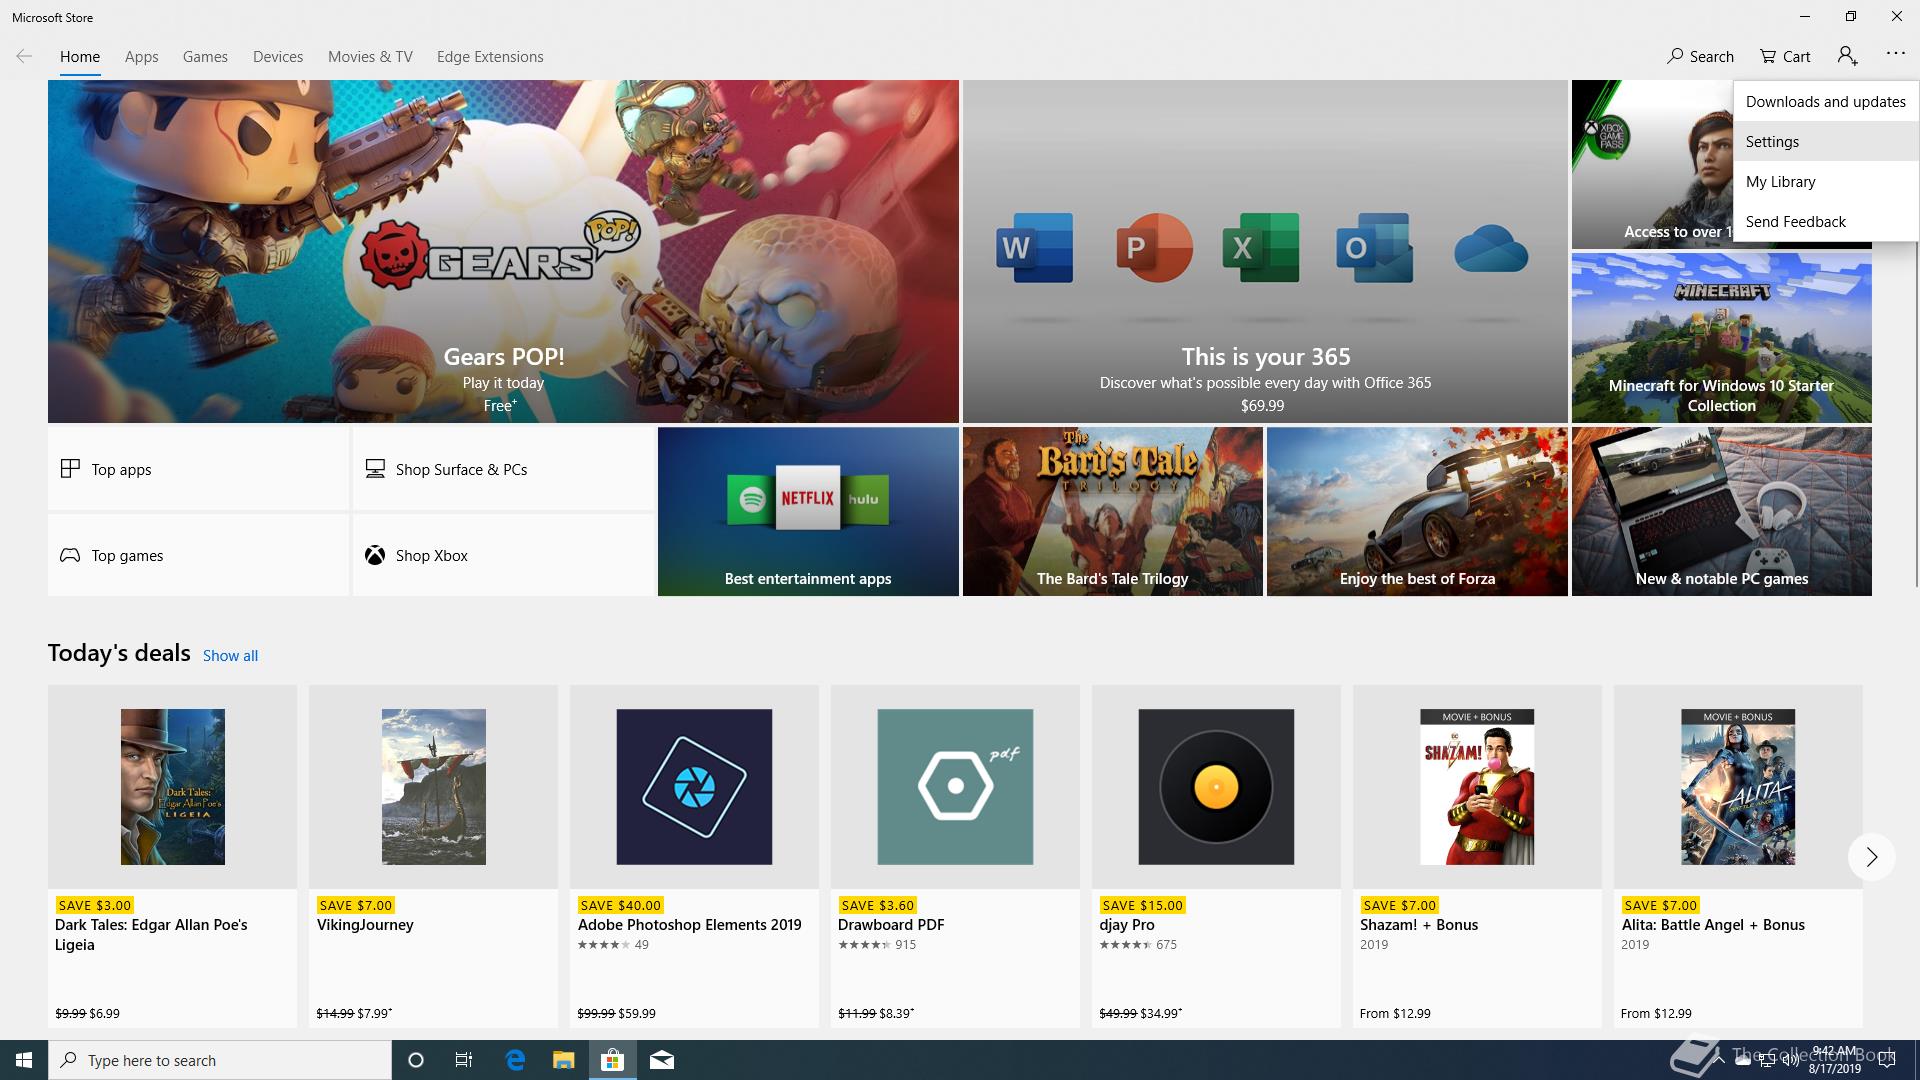Open Alita: Battle Angel + Bonus deal
Screen dimensions: 1920x1080
pyautogui.click(x=1738, y=856)
